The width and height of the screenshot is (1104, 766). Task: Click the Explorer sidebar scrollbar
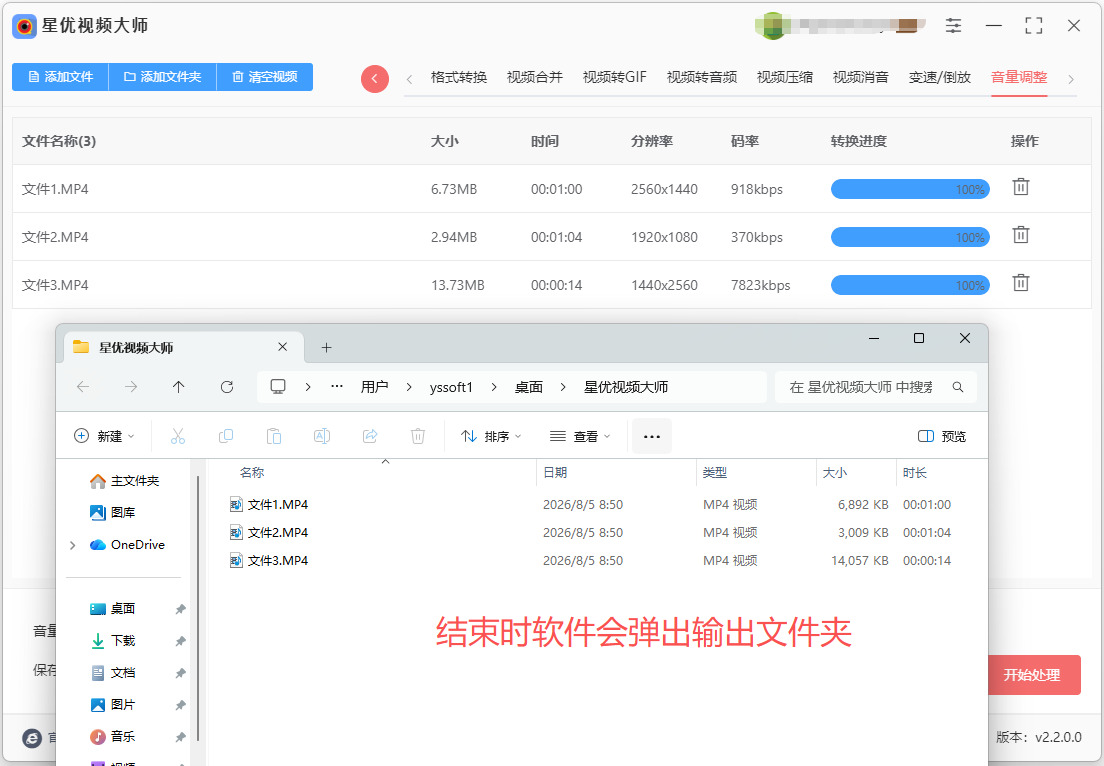(x=198, y=608)
